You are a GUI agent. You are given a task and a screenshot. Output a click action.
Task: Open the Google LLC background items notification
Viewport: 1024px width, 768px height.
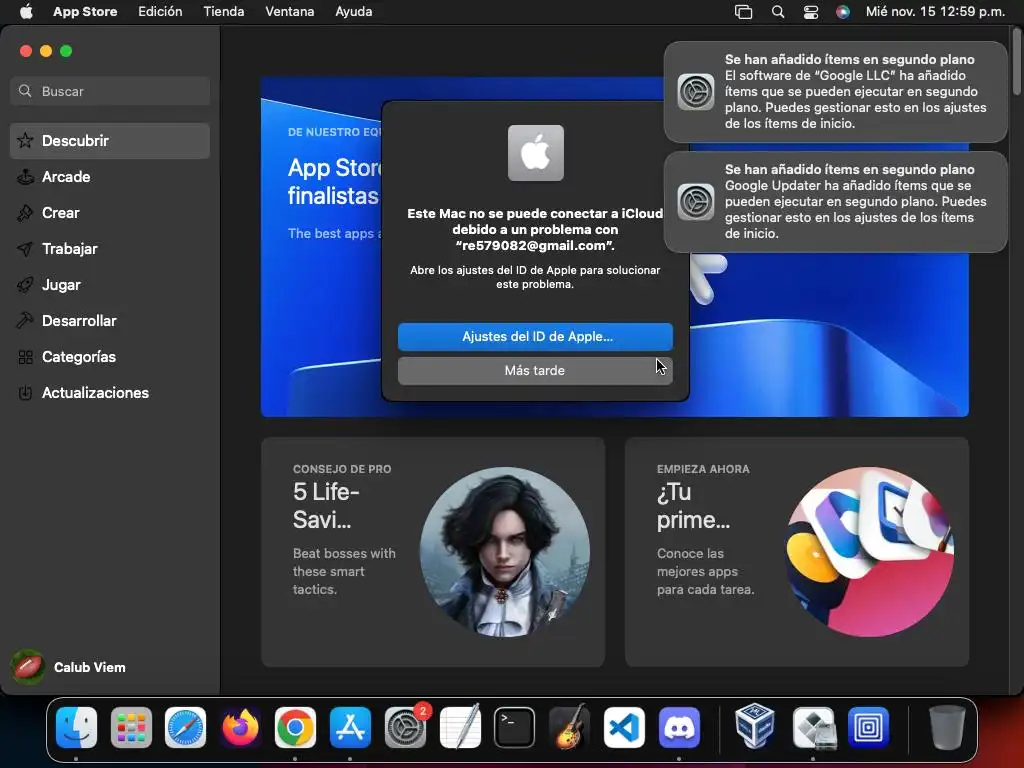835,91
